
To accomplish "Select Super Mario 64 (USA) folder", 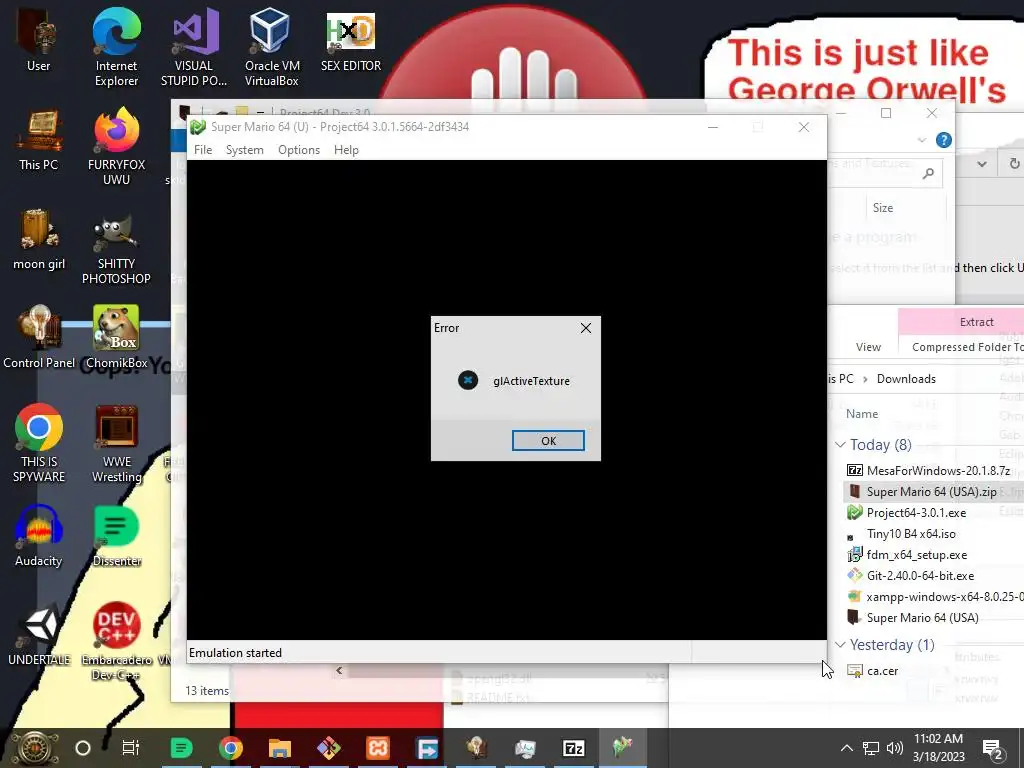I will tap(912, 617).
